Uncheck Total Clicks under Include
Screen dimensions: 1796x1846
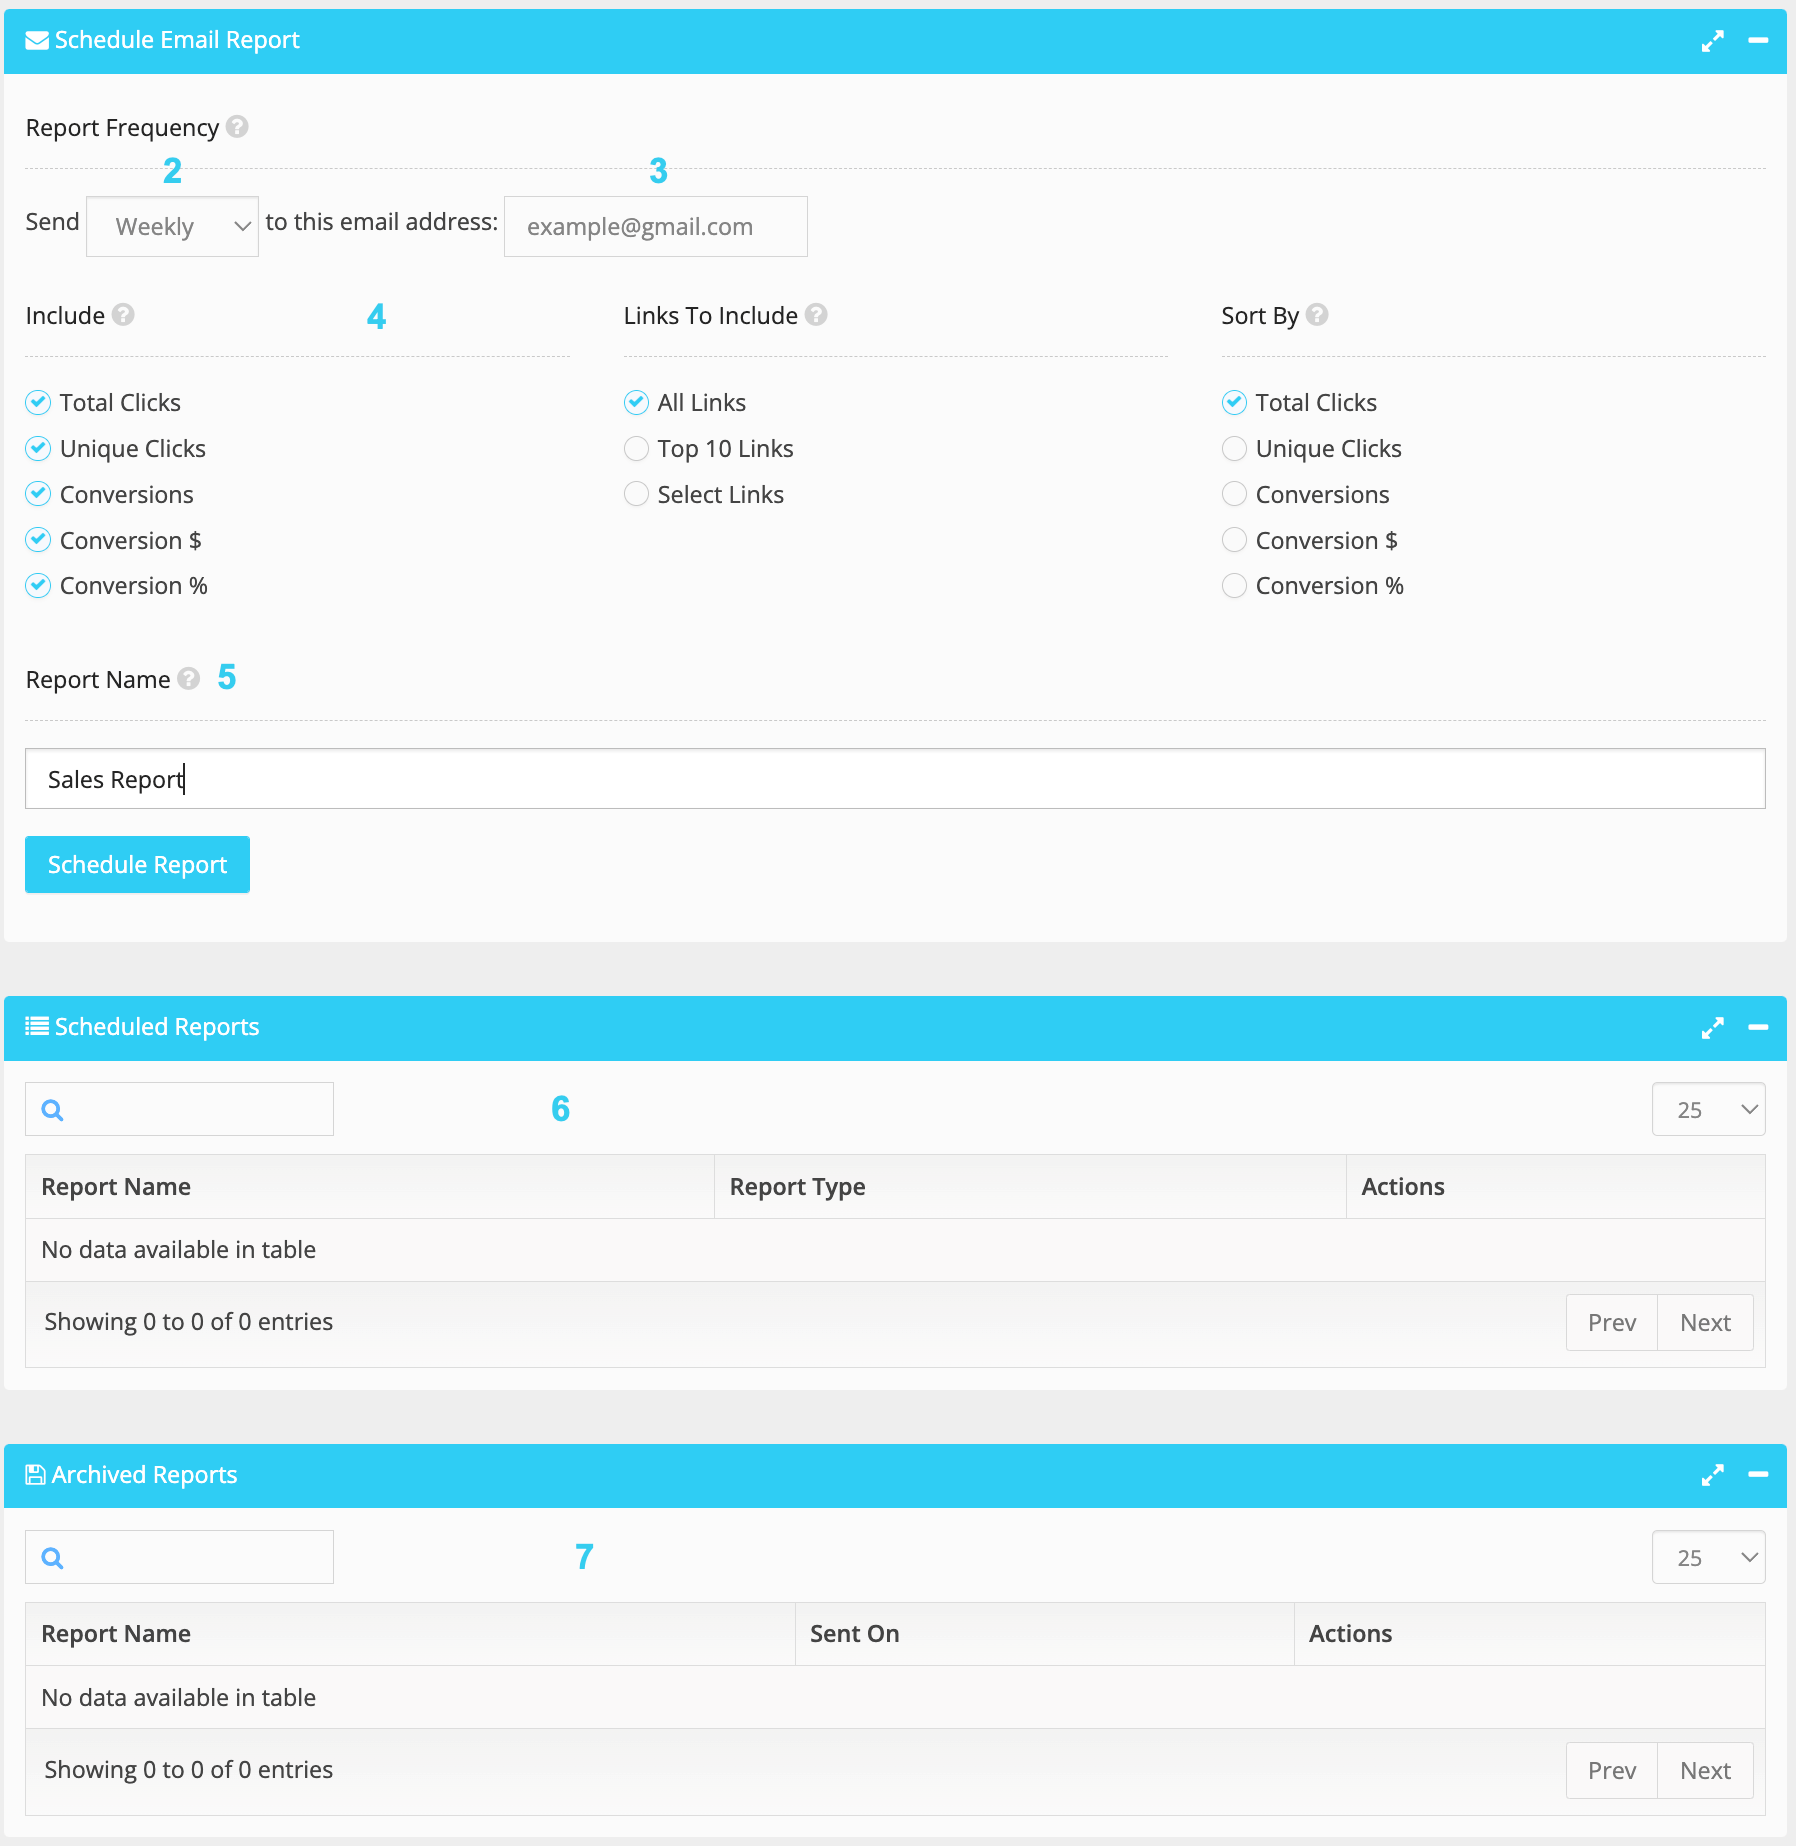[x=38, y=403]
